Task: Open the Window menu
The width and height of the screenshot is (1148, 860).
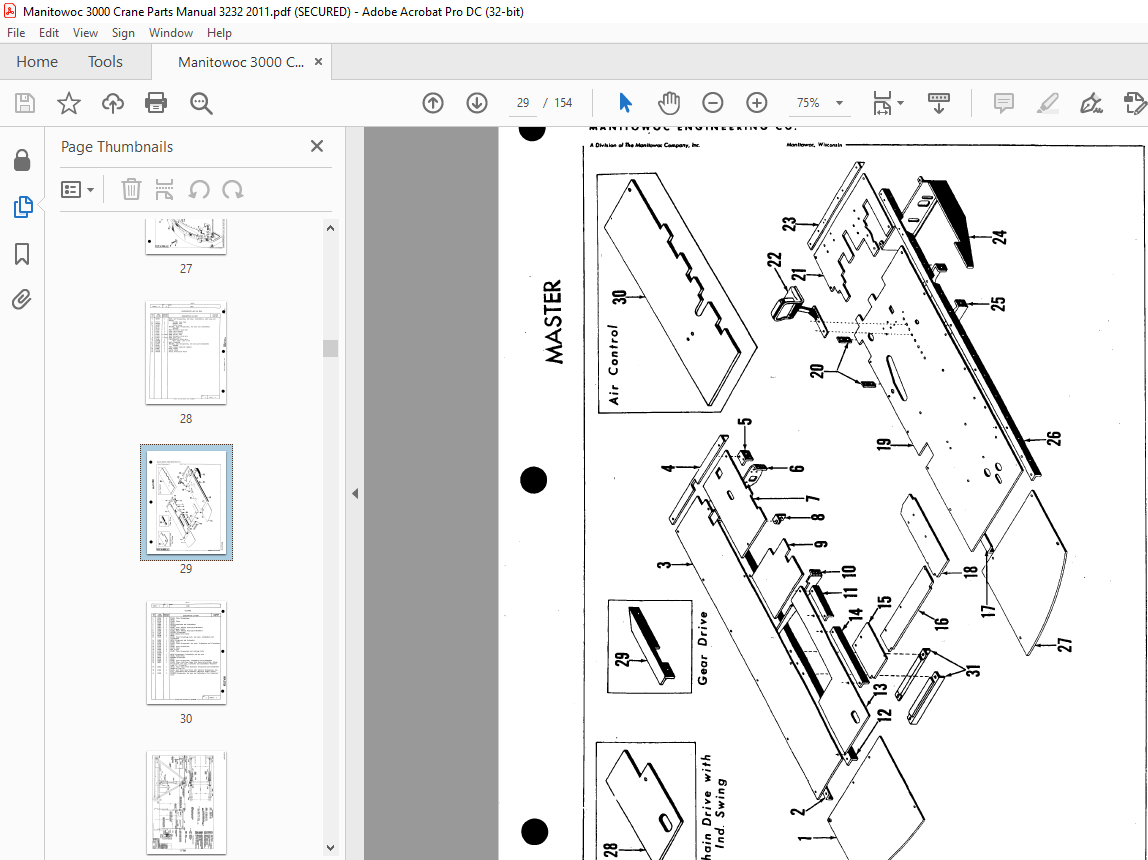Action: tap(171, 33)
